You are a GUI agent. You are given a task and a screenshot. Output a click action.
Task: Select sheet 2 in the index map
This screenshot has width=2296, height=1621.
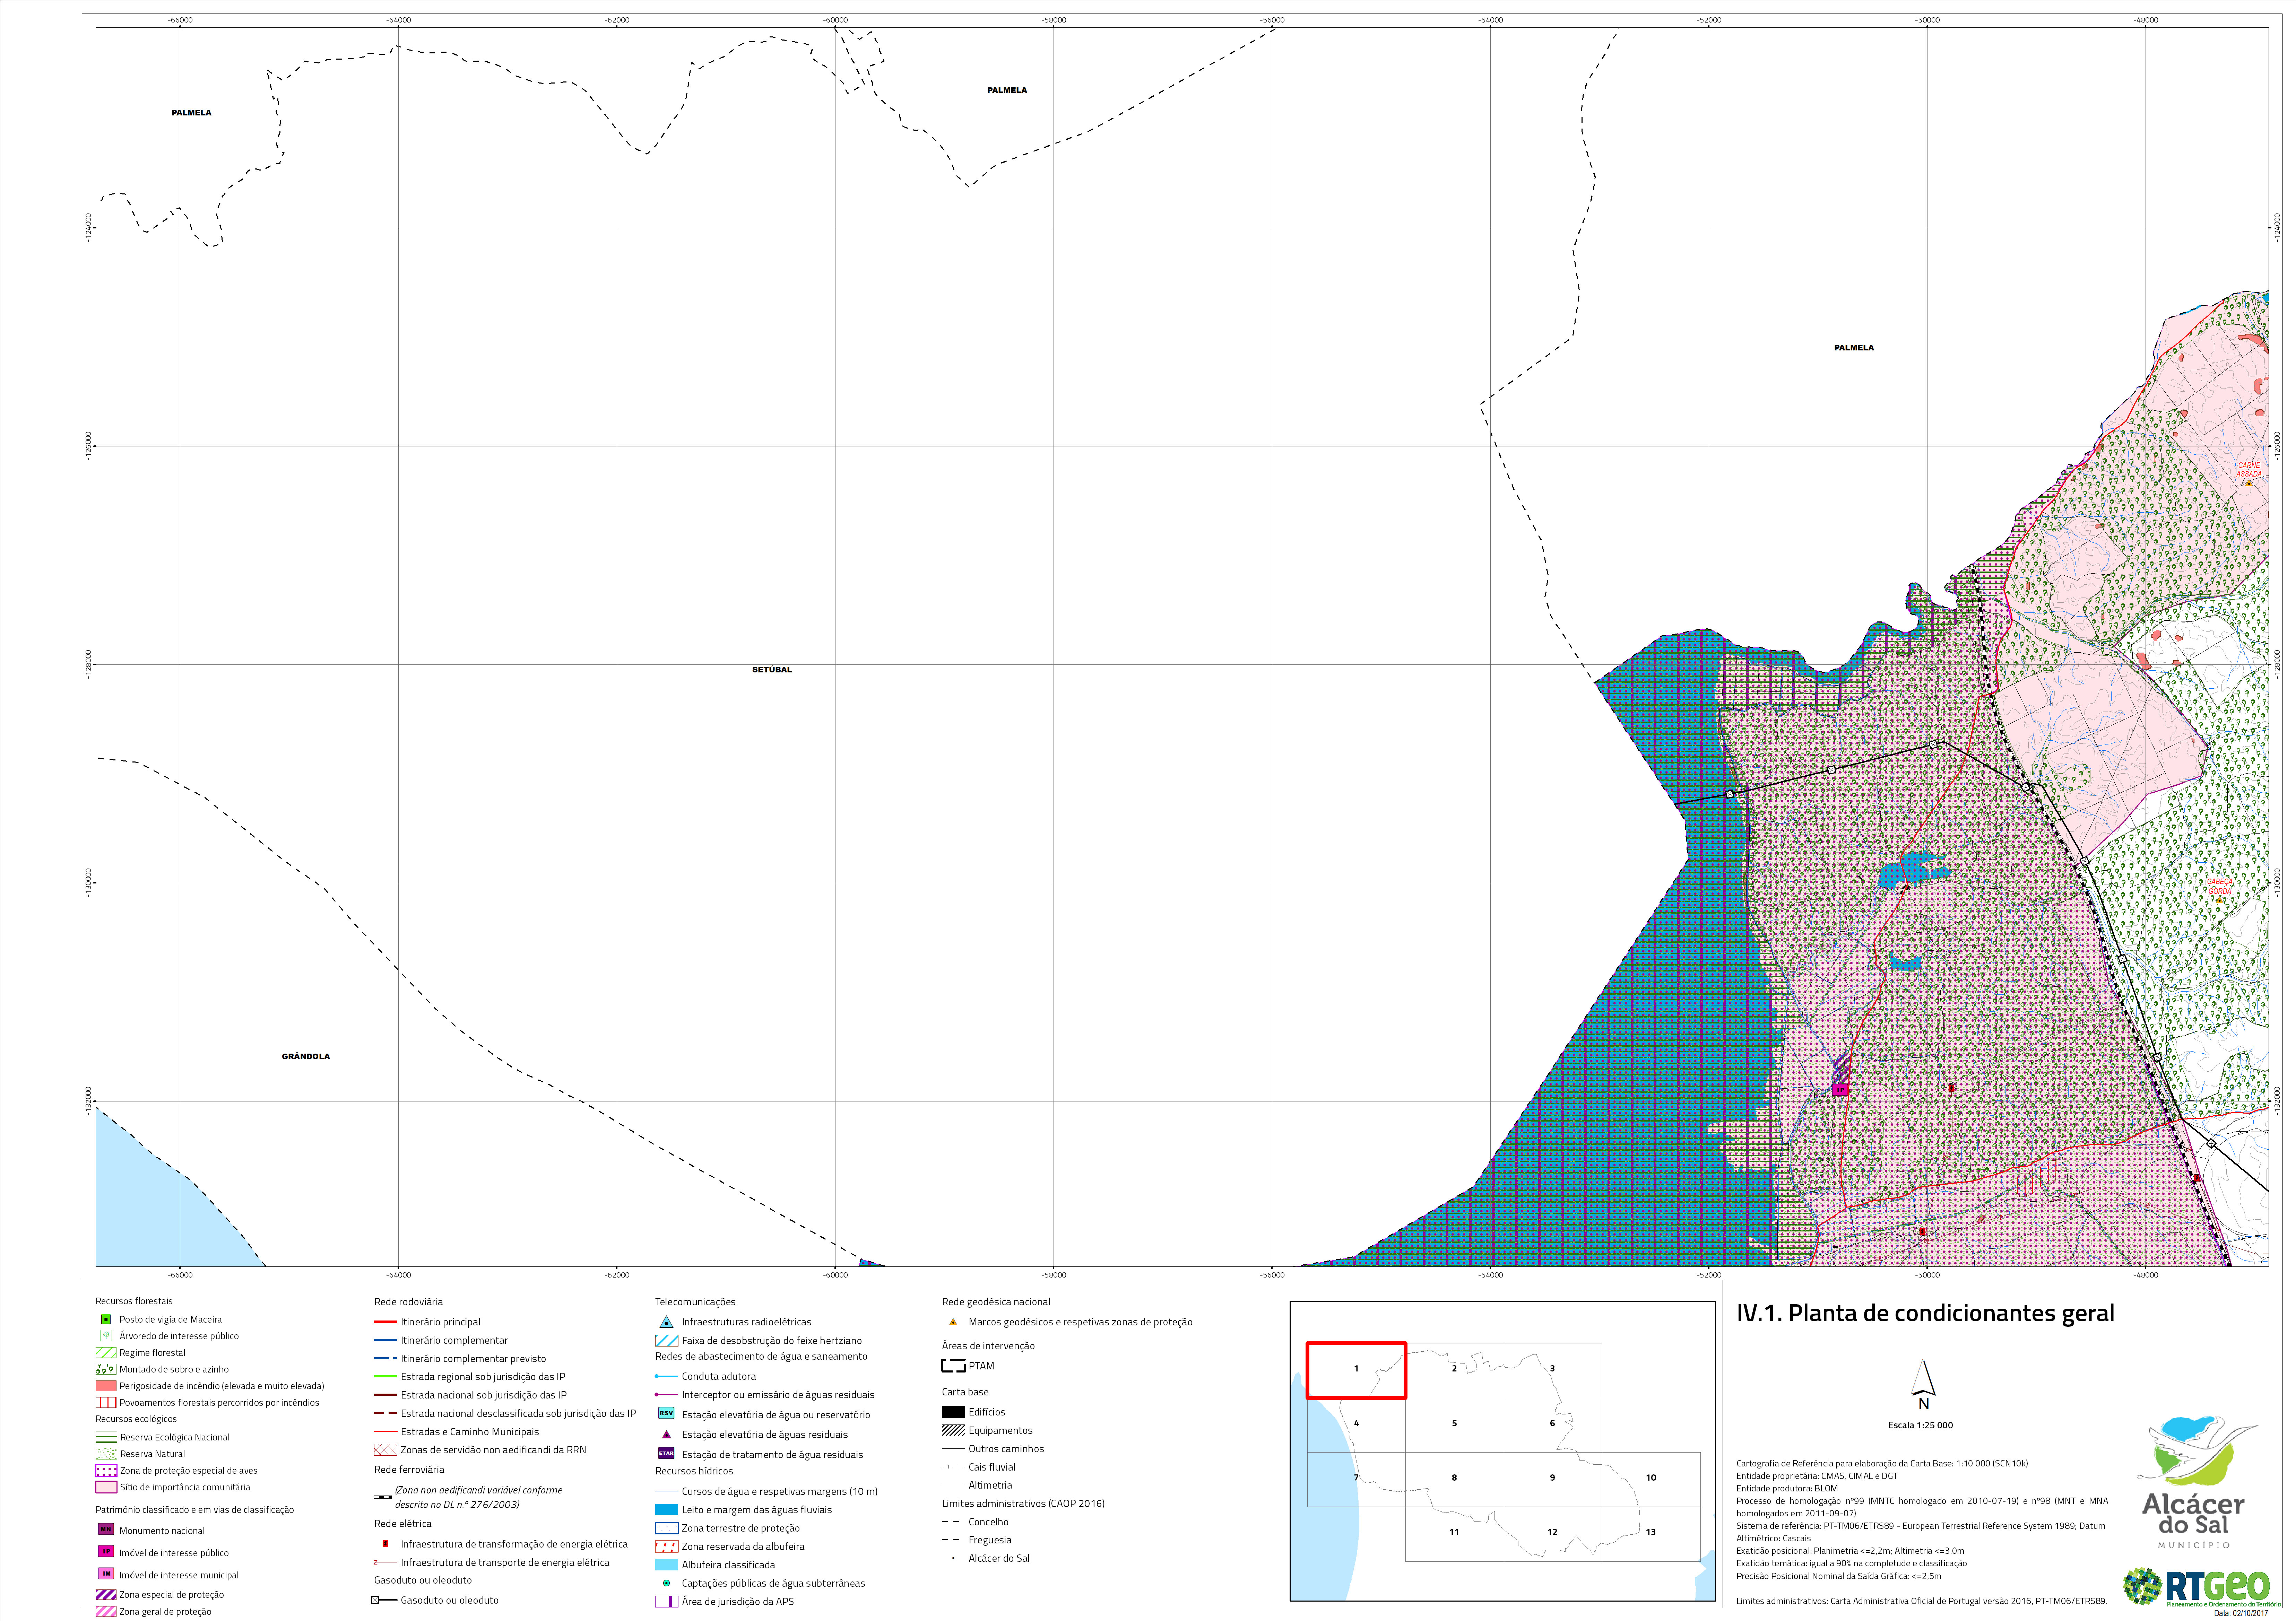[1454, 1370]
